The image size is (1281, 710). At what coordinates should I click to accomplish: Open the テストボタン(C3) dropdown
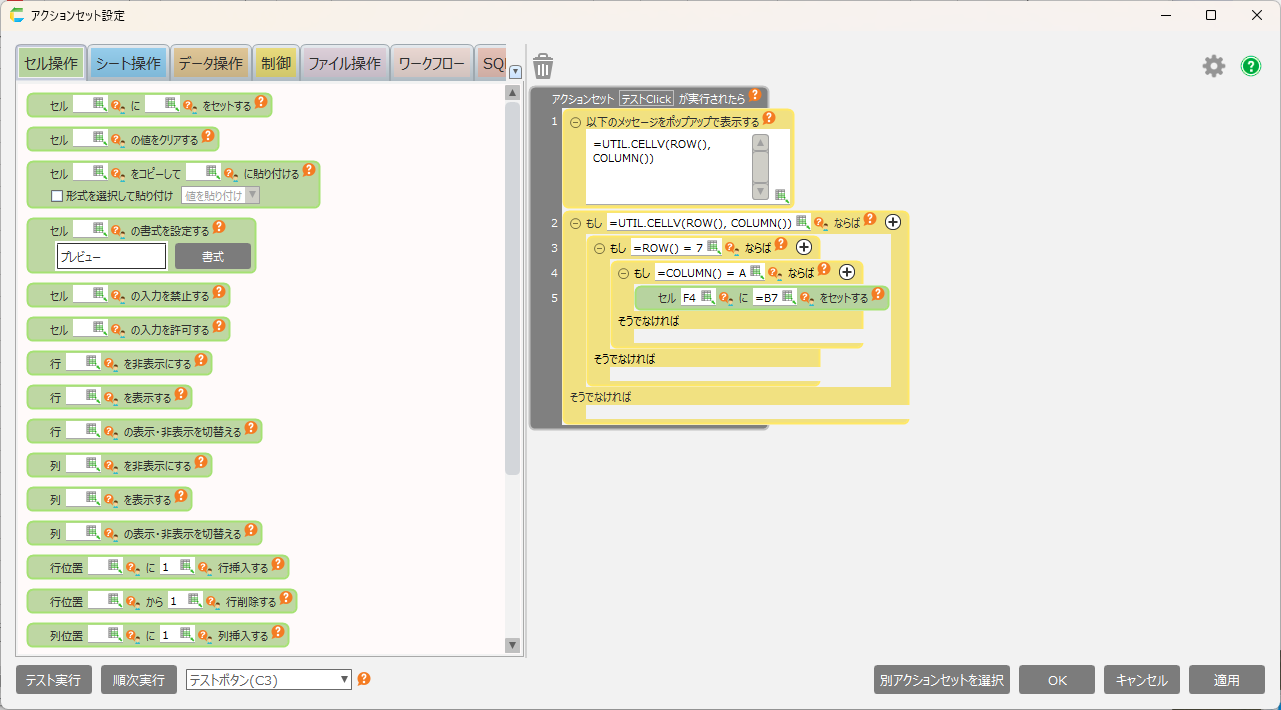click(x=269, y=680)
